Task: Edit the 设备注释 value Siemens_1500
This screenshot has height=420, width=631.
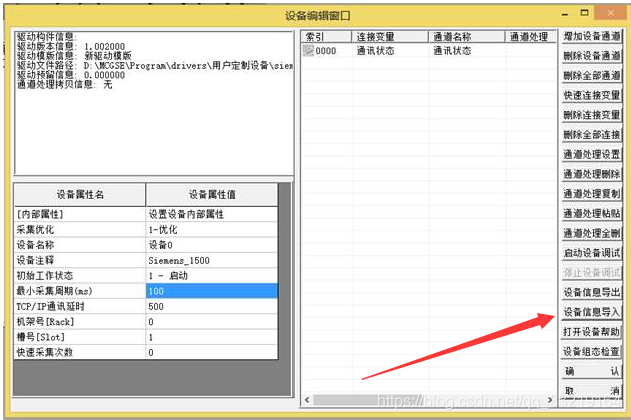Action: [212, 260]
